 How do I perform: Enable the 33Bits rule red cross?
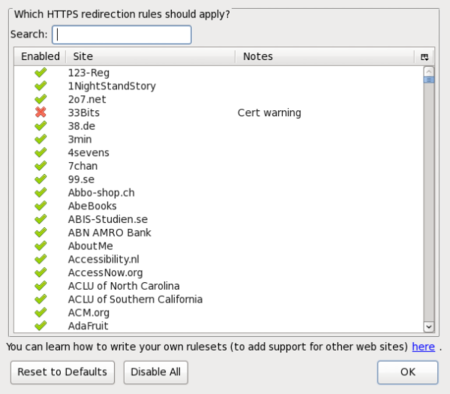41,112
